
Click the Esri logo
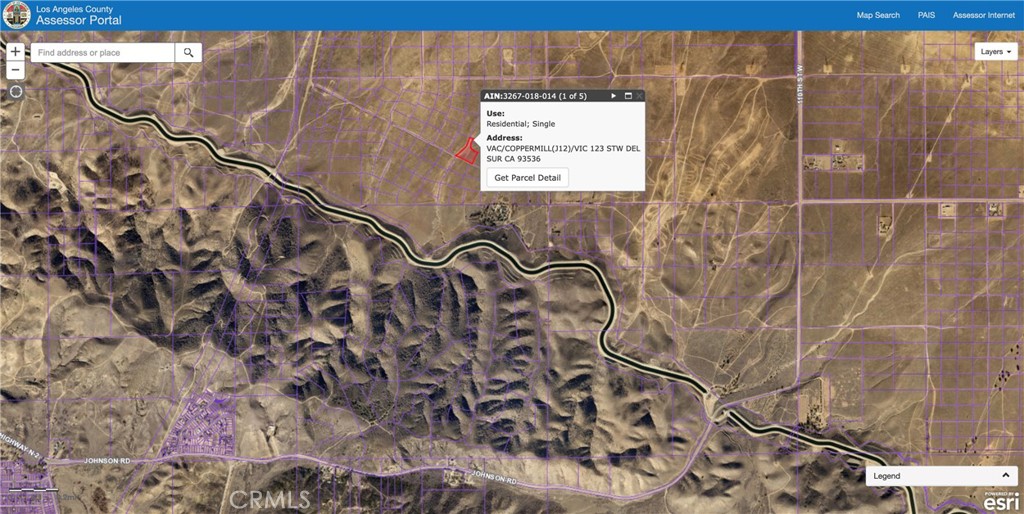1000,502
